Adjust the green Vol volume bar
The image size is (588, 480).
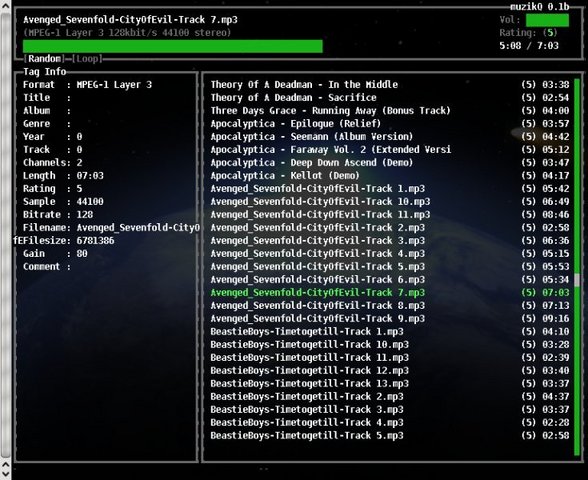pyautogui.click(x=547, y=20)
